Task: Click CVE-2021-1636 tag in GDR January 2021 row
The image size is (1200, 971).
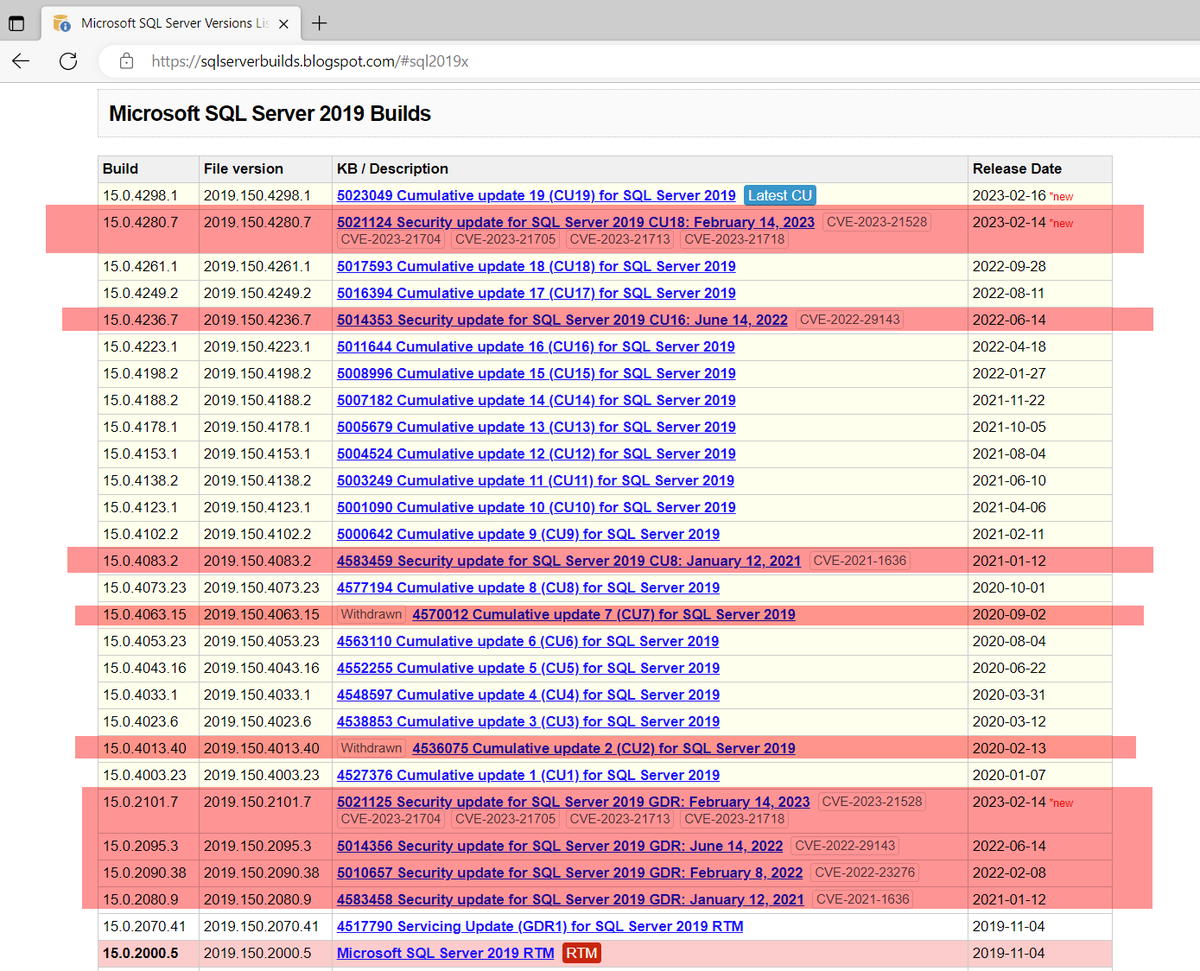Action: (x=863, y=899)
